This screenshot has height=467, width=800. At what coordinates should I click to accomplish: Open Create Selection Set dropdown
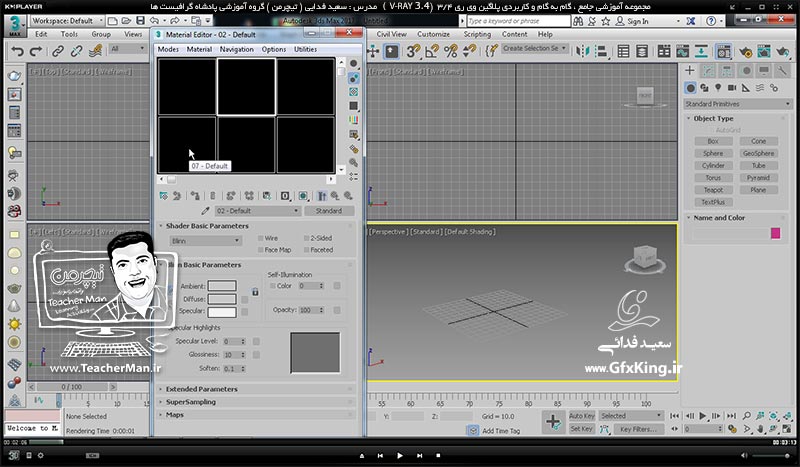click(x=534, y=48)
